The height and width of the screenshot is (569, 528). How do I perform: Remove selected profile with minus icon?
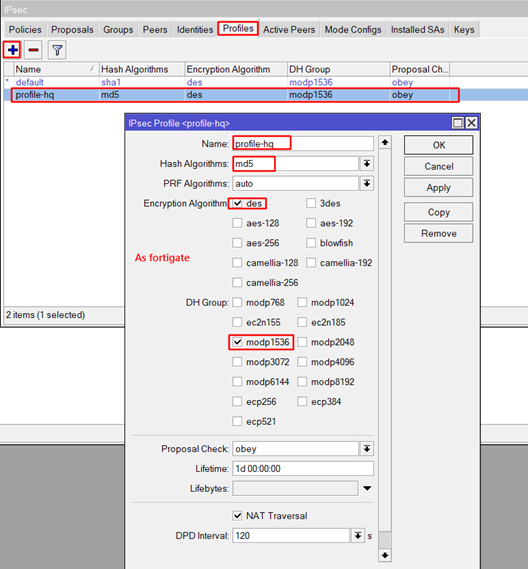tap(33, 50)
